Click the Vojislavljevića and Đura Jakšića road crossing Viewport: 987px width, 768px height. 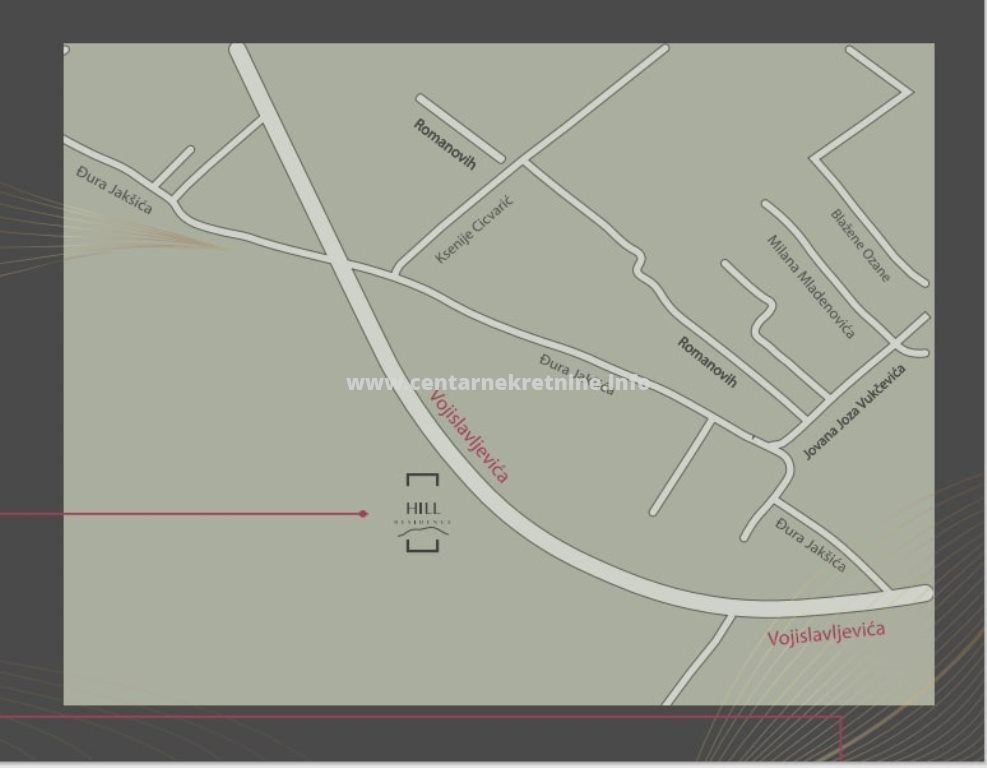(340, 262)
